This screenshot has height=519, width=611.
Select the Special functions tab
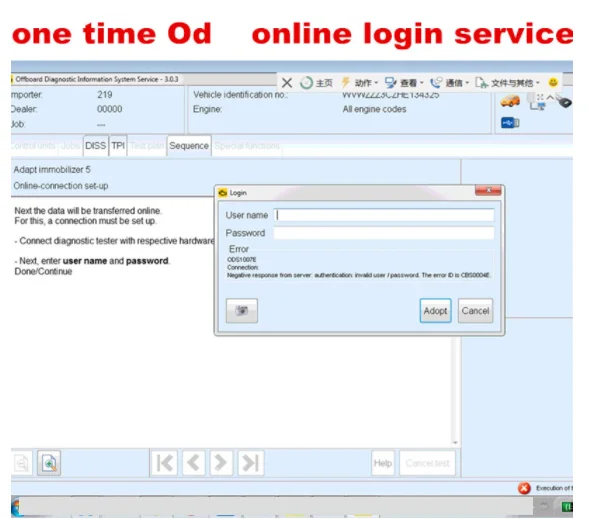(247, 146)
